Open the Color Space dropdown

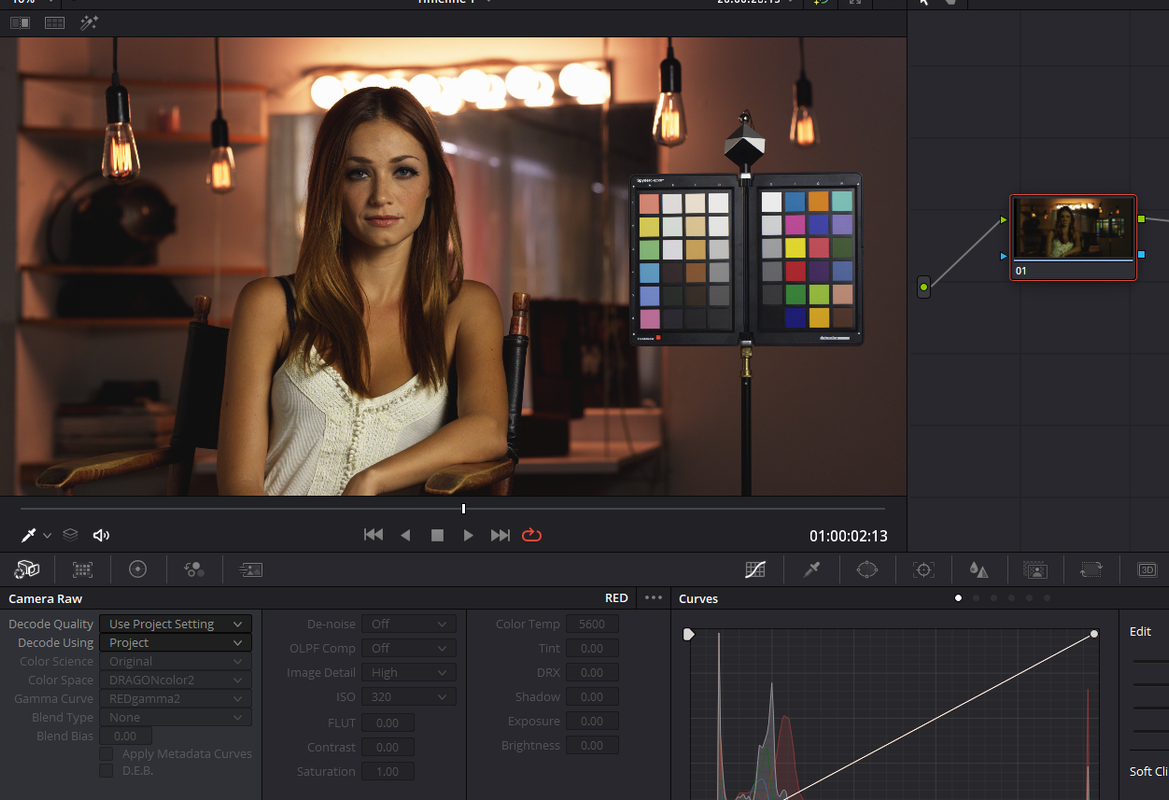[x=175, y=679]
